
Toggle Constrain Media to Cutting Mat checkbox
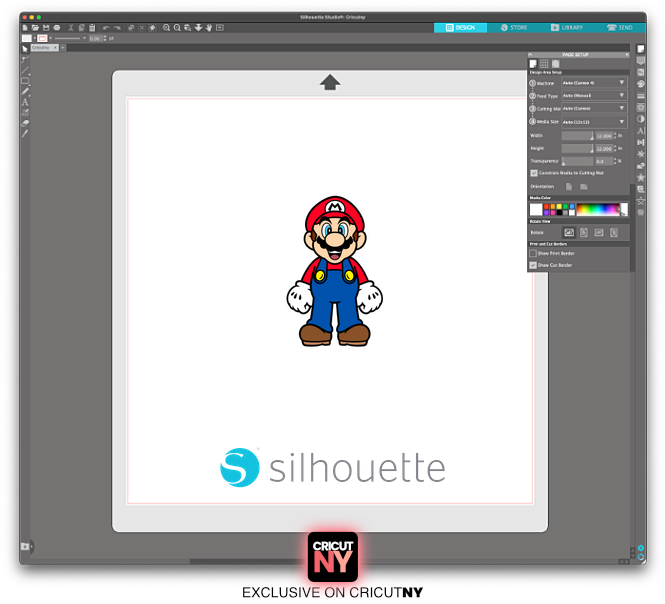[x=534, y=173]
